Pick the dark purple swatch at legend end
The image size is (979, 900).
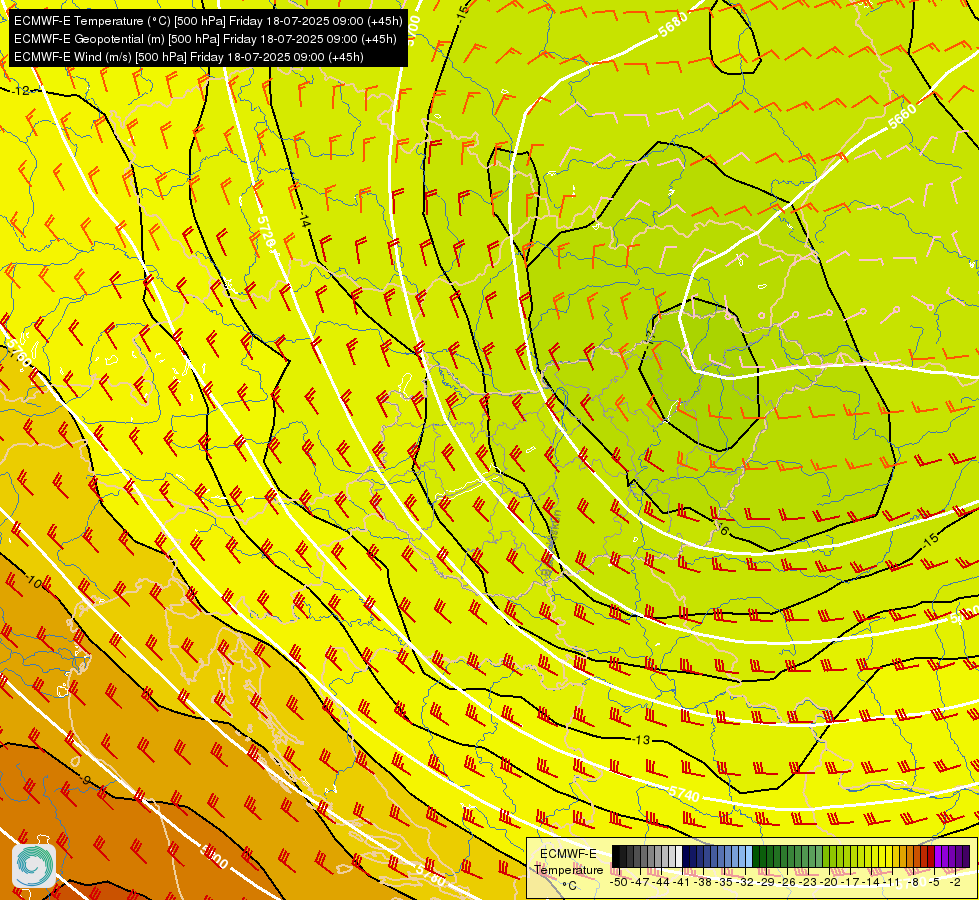tap(966, 856)
